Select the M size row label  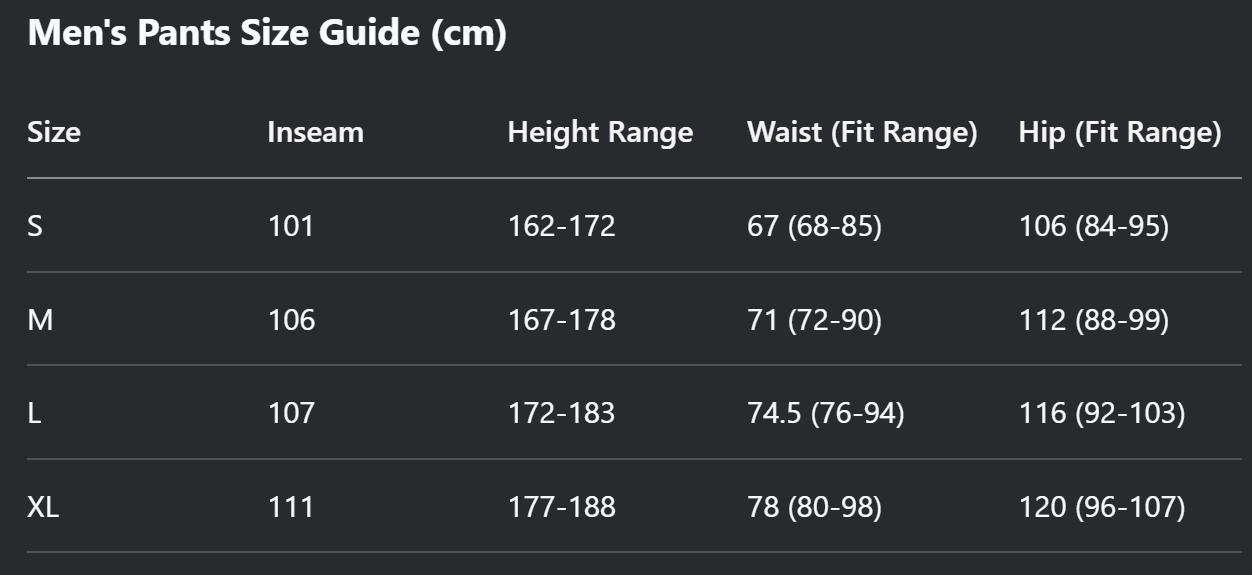pos(40,320)
